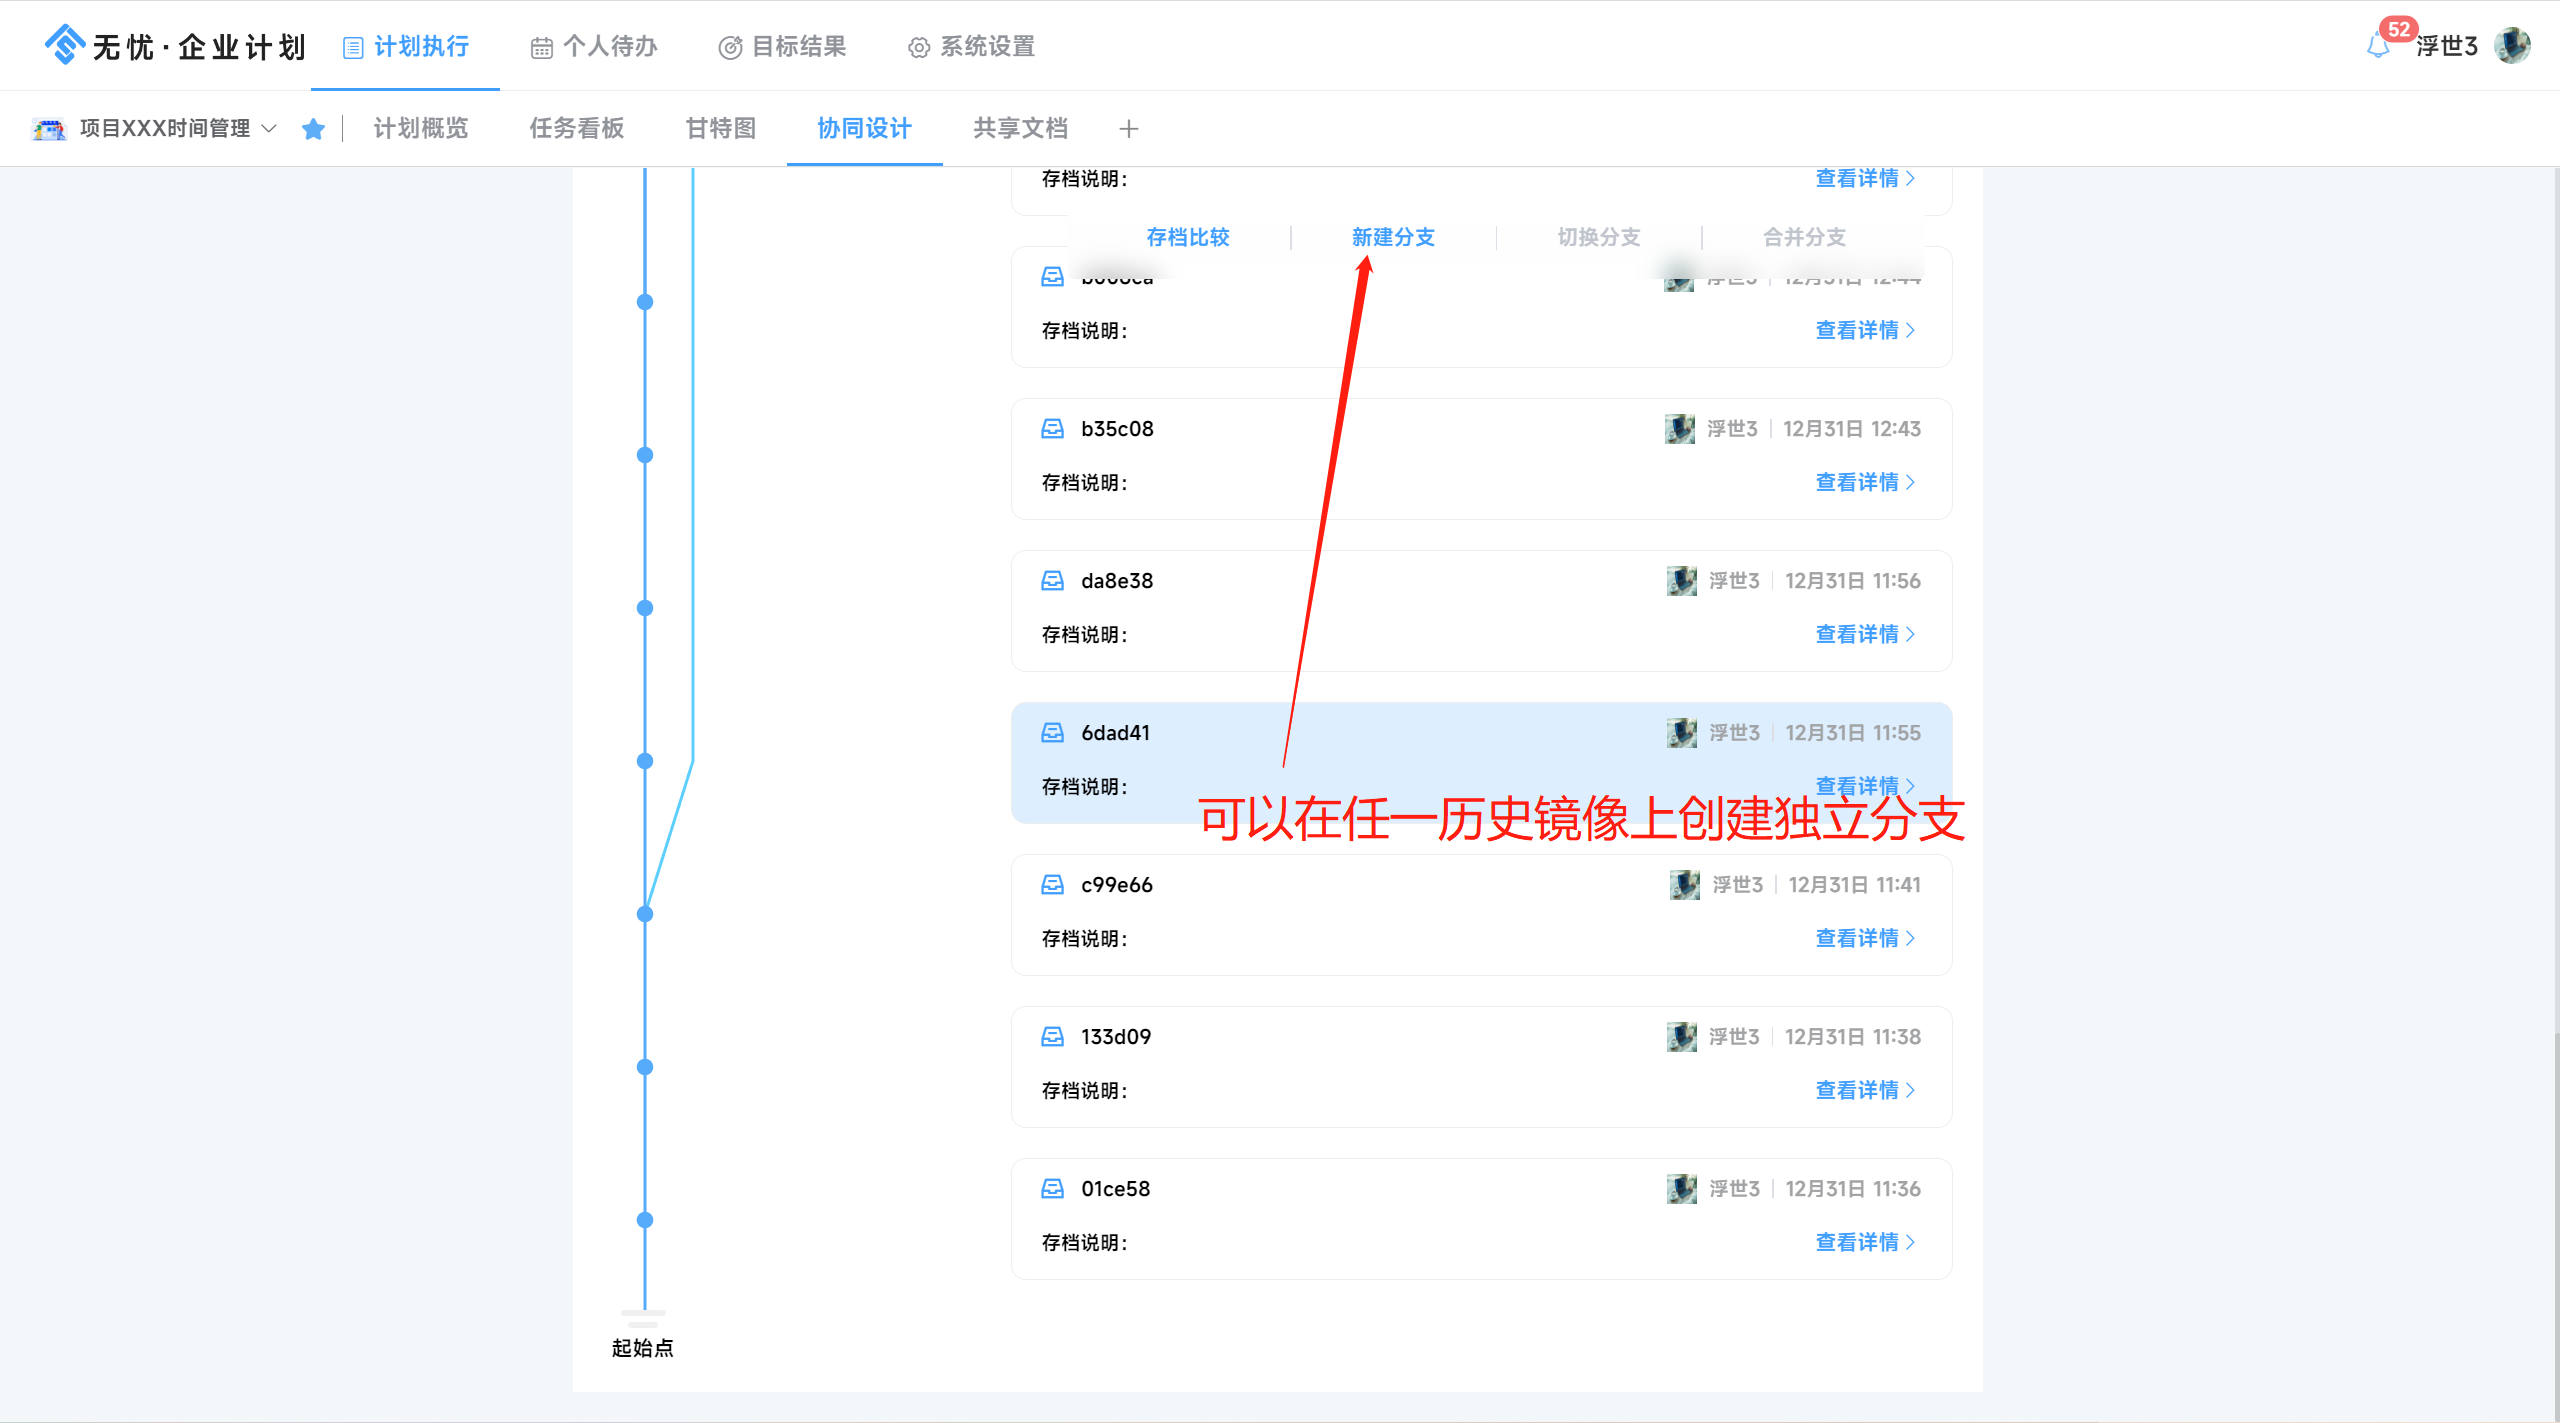Click the notification bell icon

(x=2379, y=46)
